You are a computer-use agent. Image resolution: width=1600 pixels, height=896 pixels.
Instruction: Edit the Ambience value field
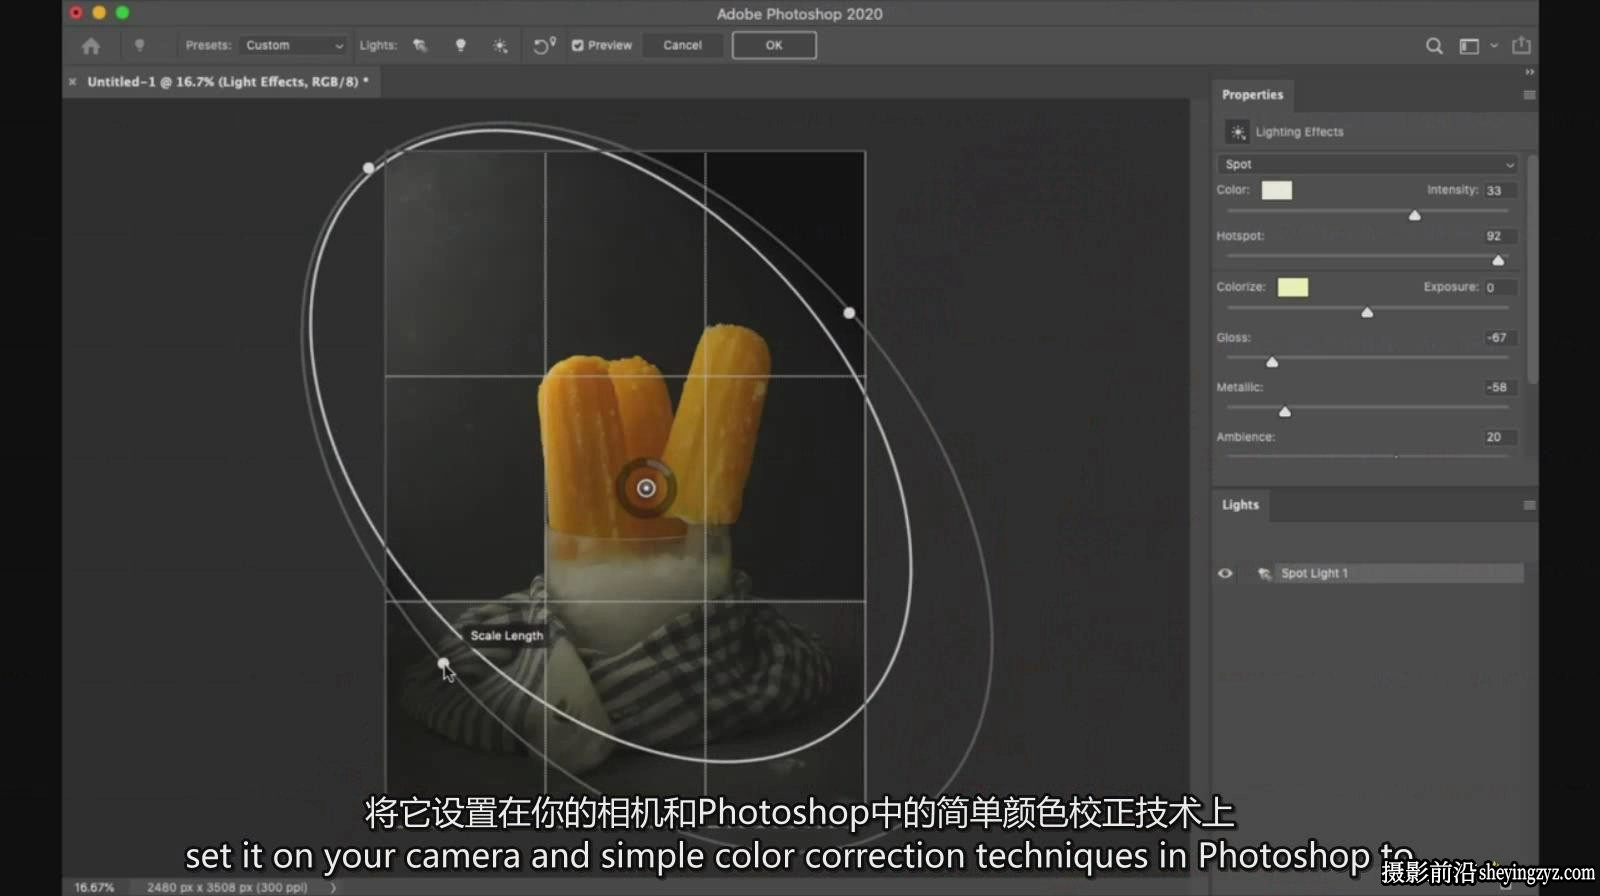(x=1500, y=437)
